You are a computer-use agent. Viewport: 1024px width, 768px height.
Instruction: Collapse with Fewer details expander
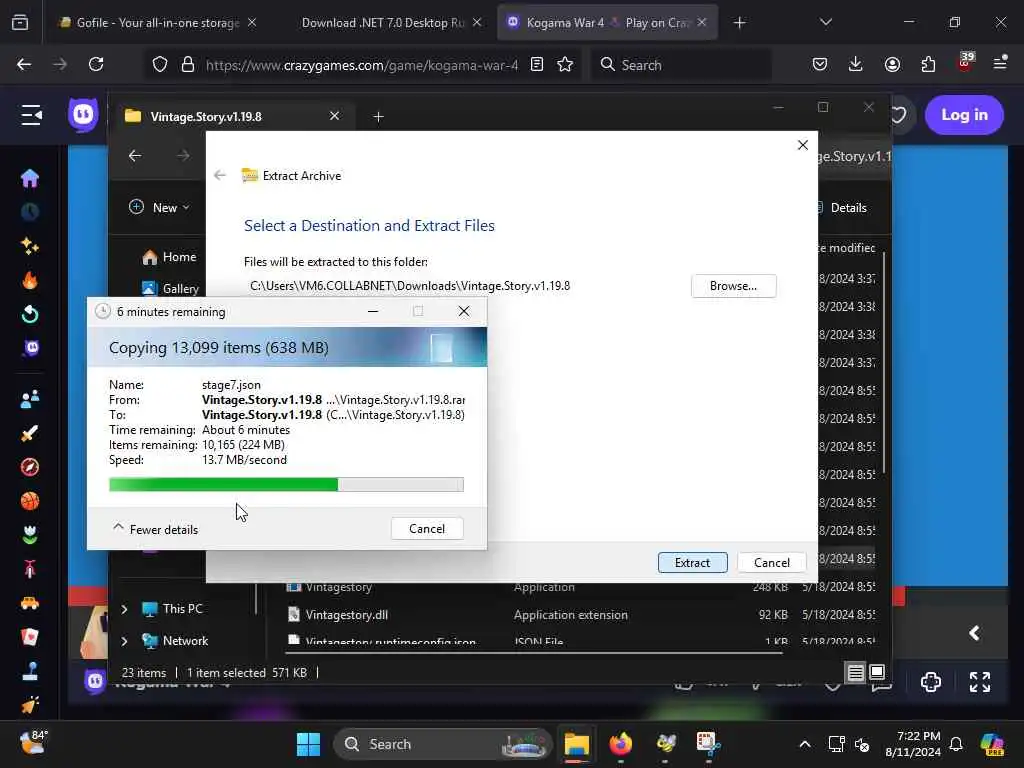[x=155, y=528]
